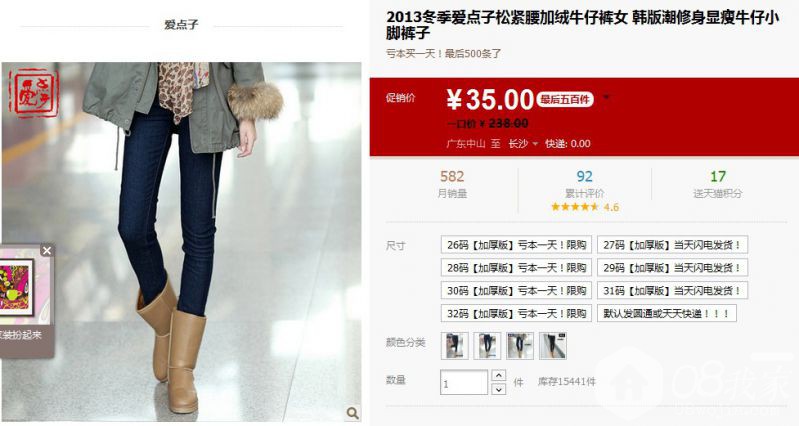Close the floating popup ad

point(47,250)
